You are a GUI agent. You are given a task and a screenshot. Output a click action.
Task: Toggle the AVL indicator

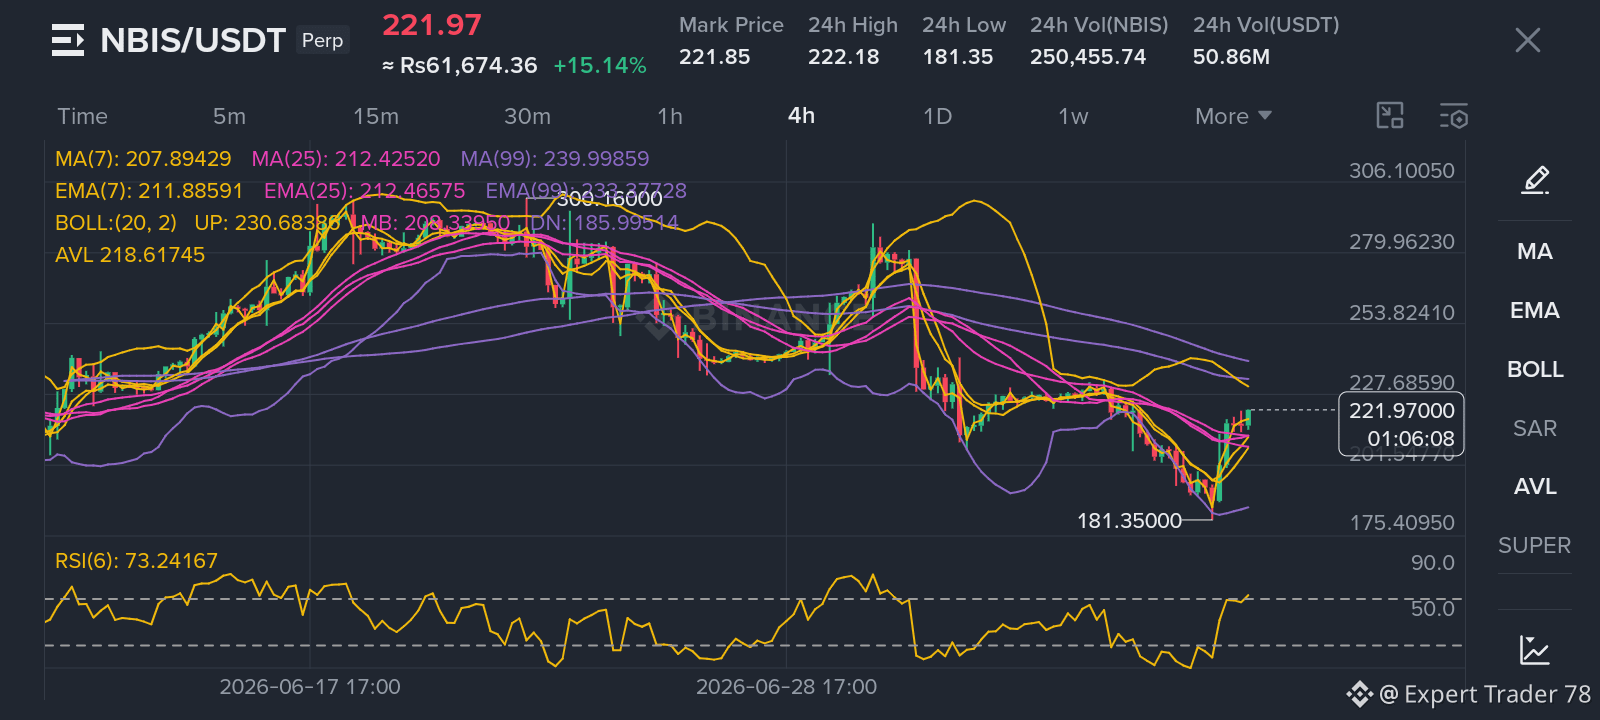click(1535, 486)
